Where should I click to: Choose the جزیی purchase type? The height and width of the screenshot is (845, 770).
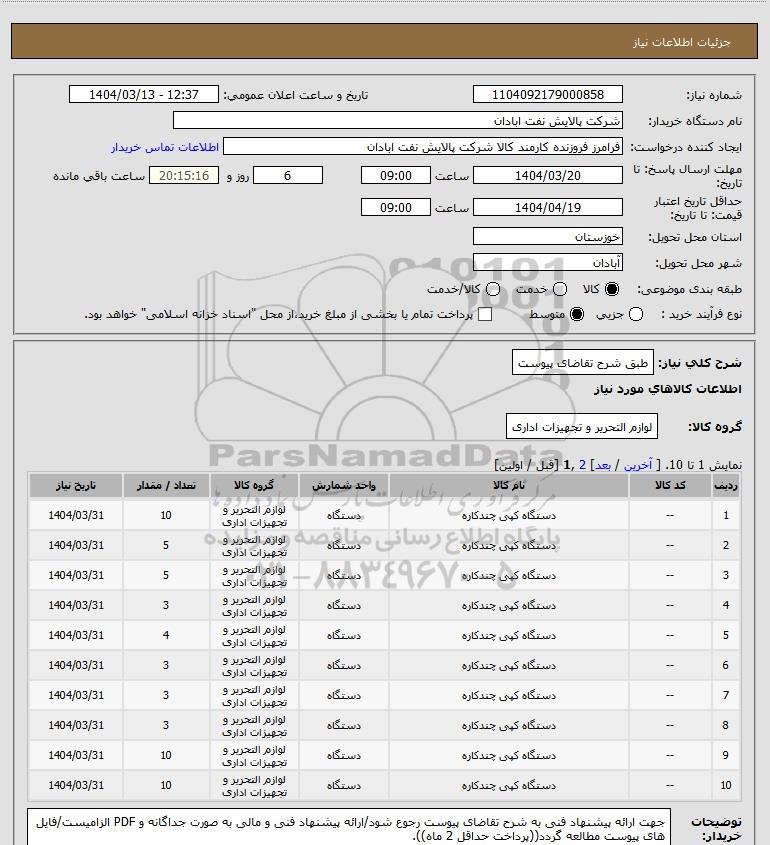[x=636, y=314]
